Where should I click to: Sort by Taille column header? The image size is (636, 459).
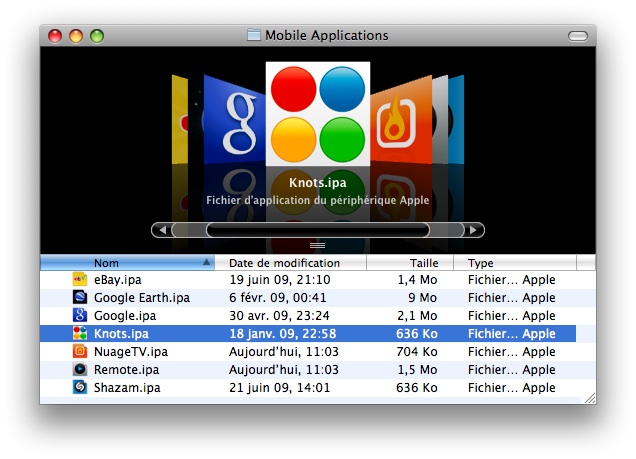pyautogui.click(x=410, y=263)
